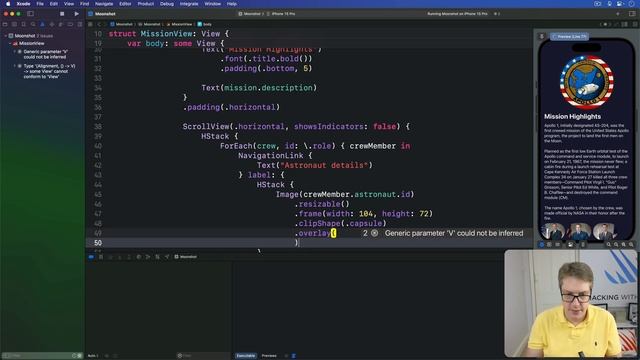Screen dimensions: 640x360
Task: Click the Moonshot project breadcrumb
Action: pos(122,24)
